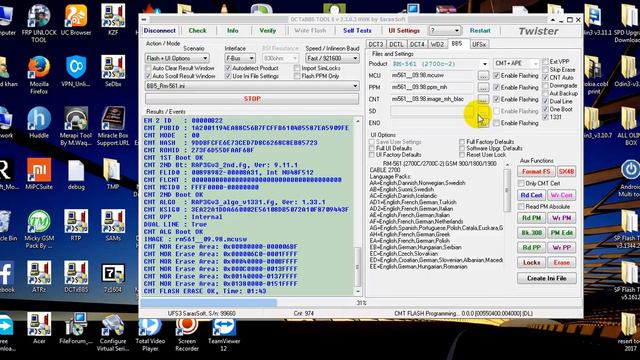Open the Scenario dropdown Flash + UI Options
Screen dimensions: 640x360
(x=177, y=58)
